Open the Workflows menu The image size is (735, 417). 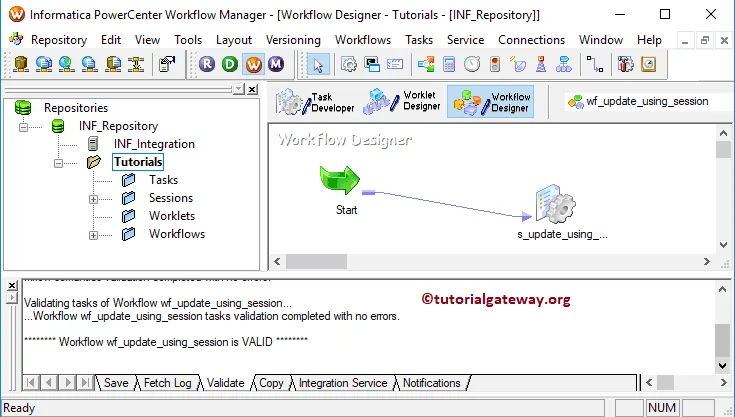(x=363, y=40)
